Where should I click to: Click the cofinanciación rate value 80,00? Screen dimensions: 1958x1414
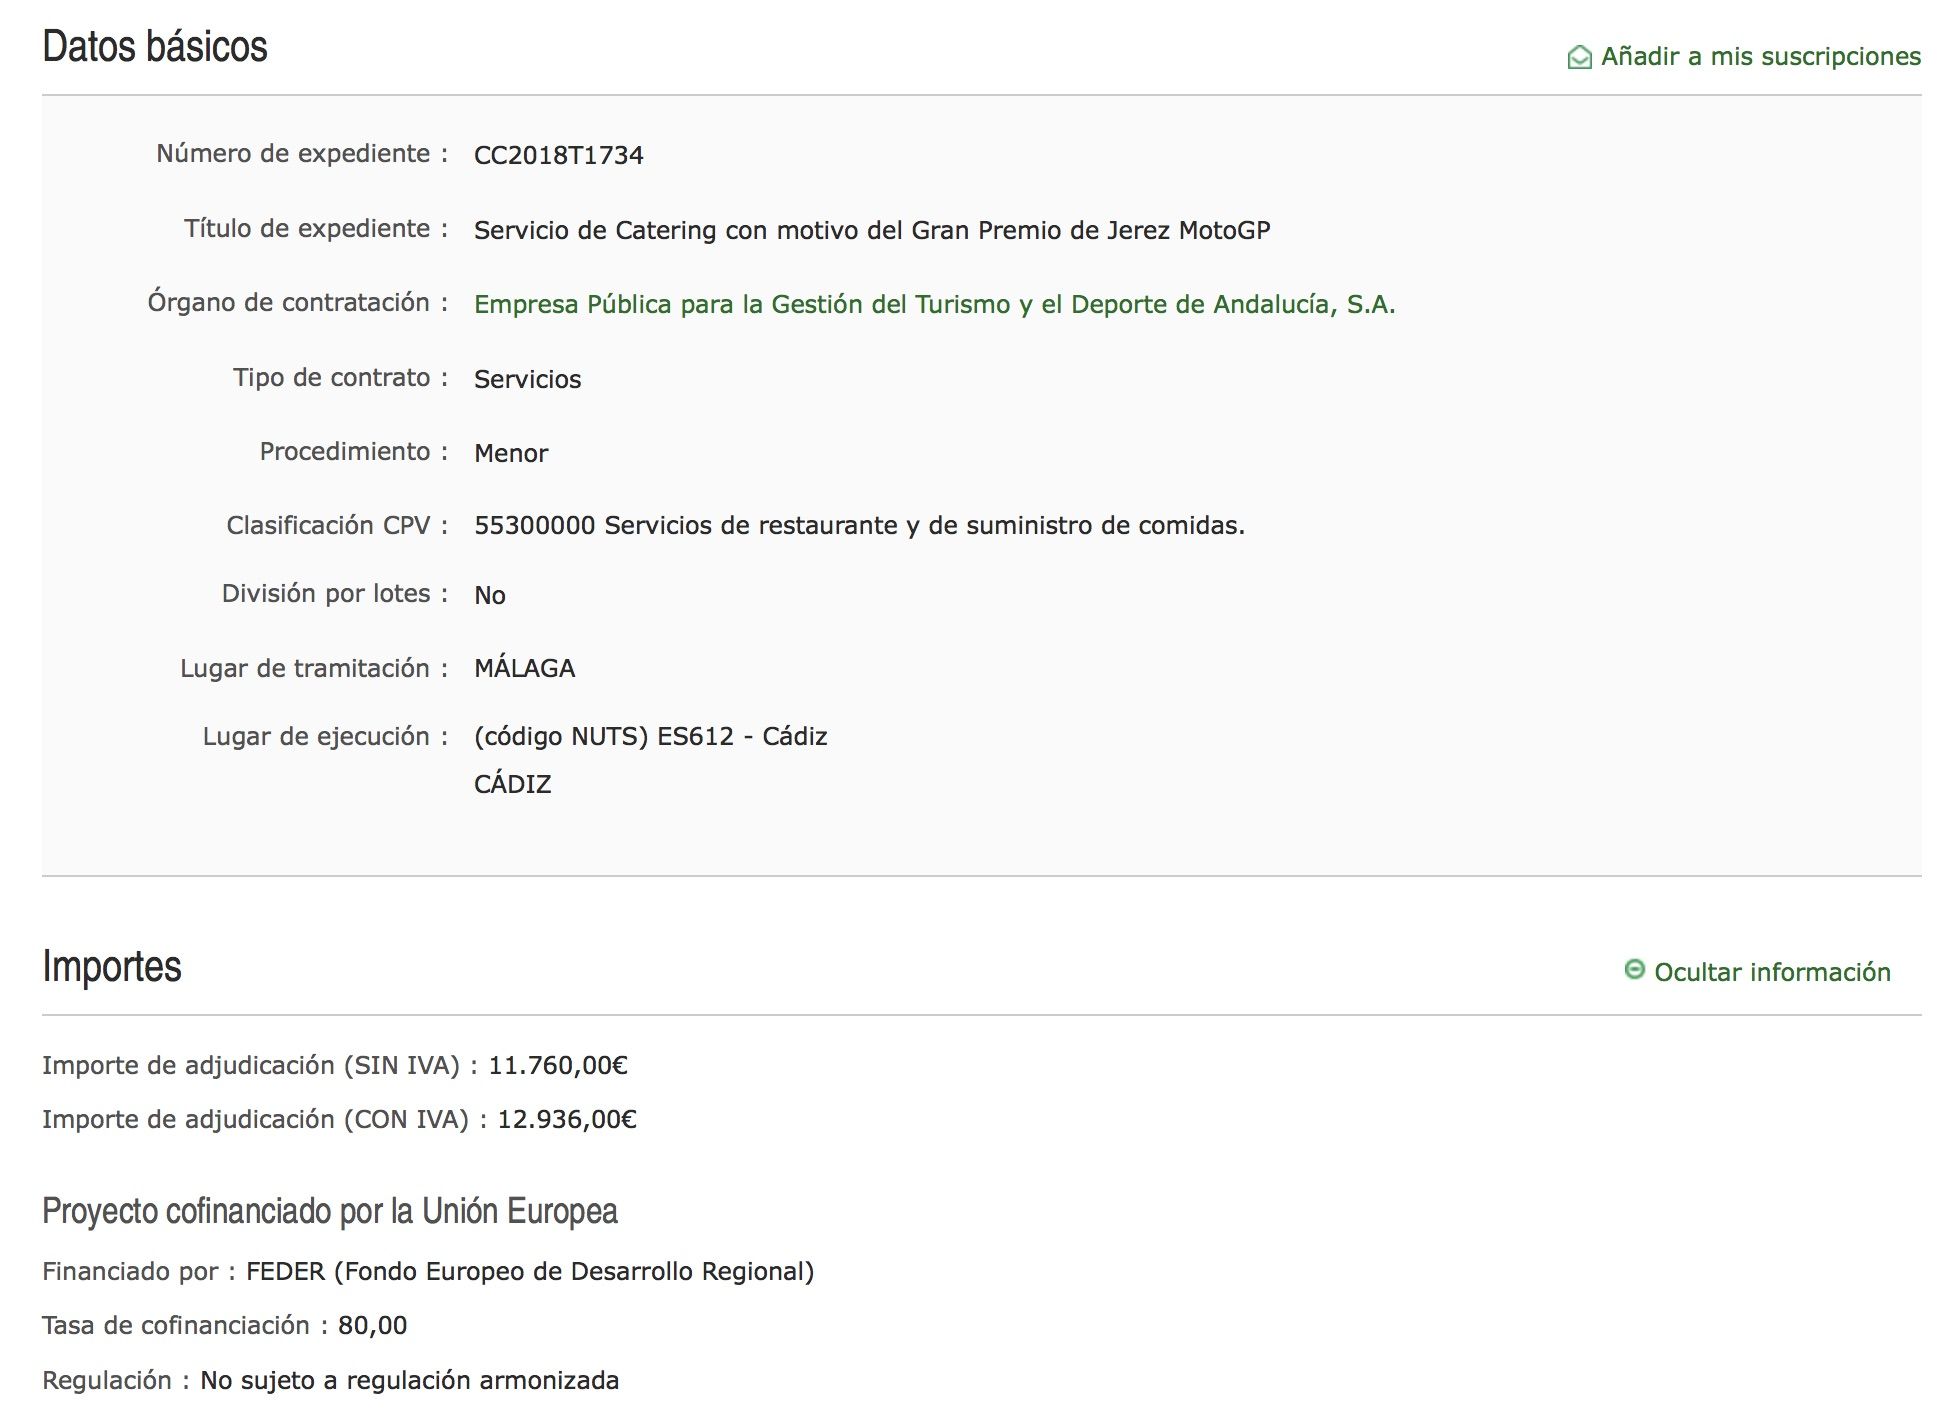pyautogui.click(x=372, y=1325)
